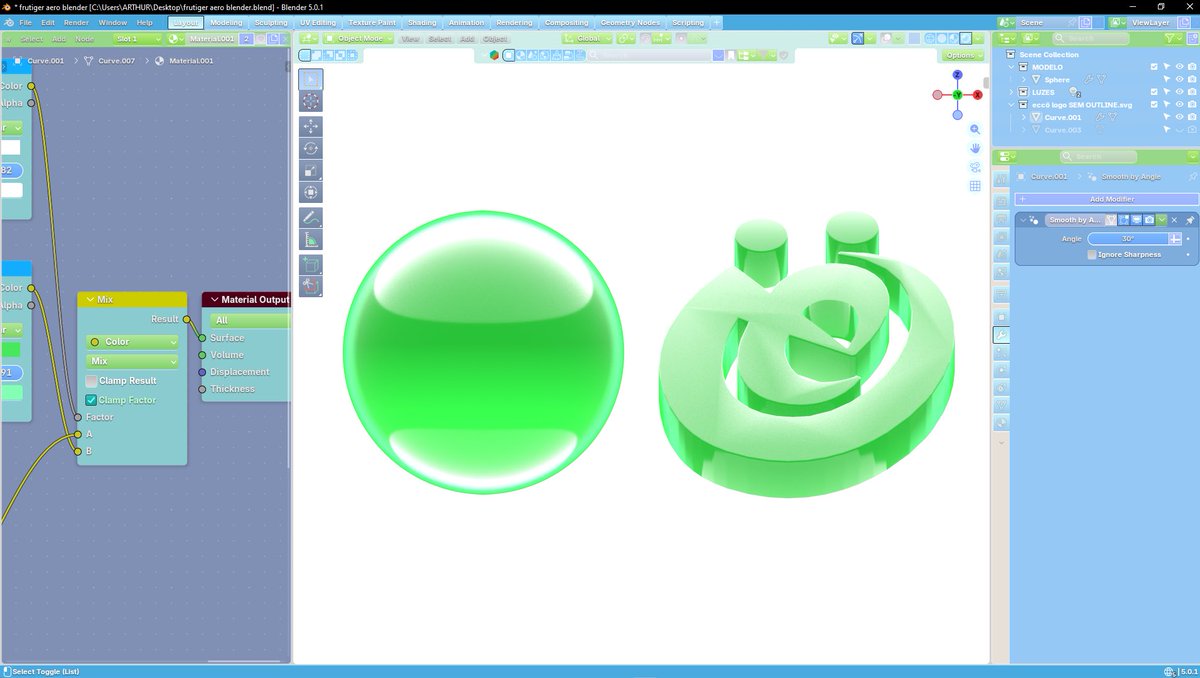Switch to the Geometry Nodes workspace tab
This screenshot has width=1200, height=678.
(630, 22)
